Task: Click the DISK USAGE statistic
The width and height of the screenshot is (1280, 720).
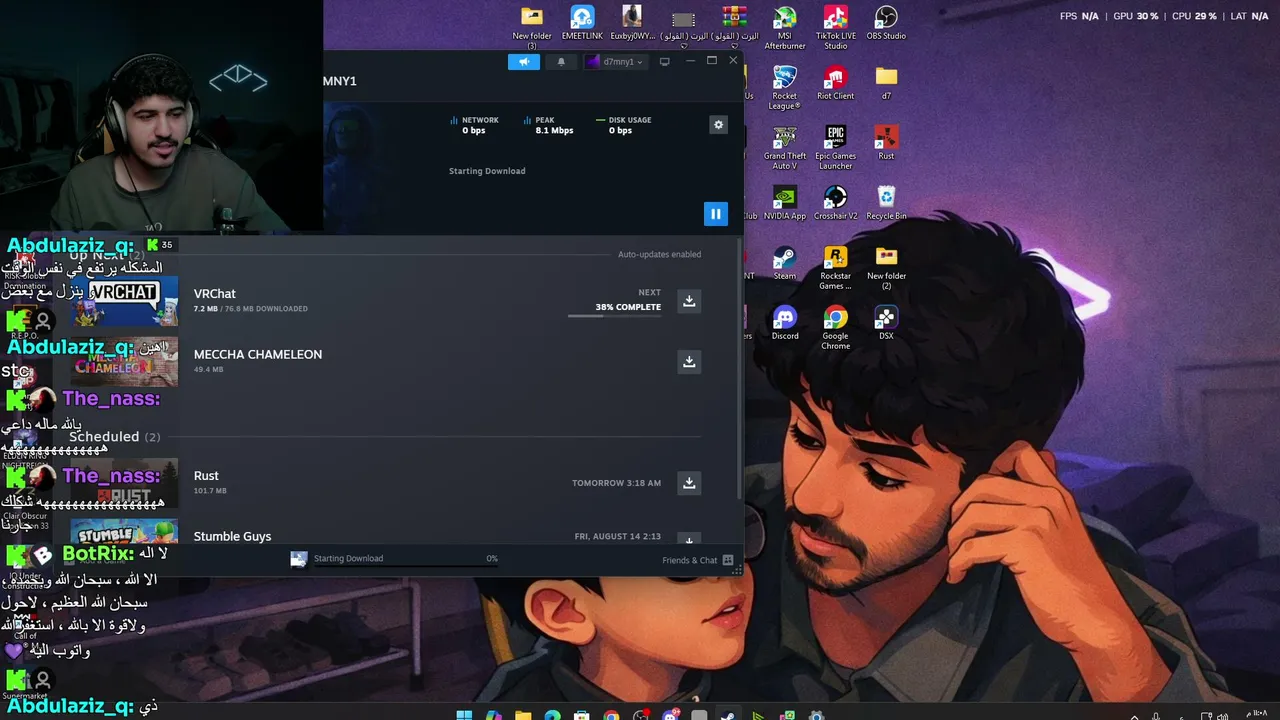Action: pos(623,125)
